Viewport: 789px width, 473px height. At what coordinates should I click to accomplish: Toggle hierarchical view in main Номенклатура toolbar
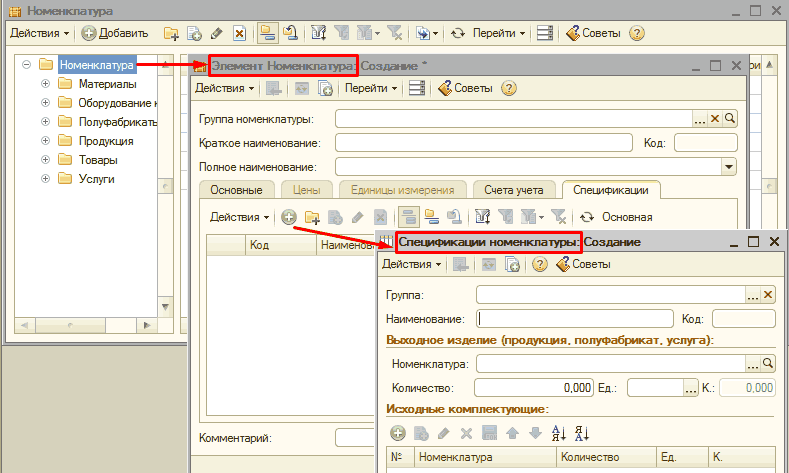pyautogui.click(x=268, y=34)
